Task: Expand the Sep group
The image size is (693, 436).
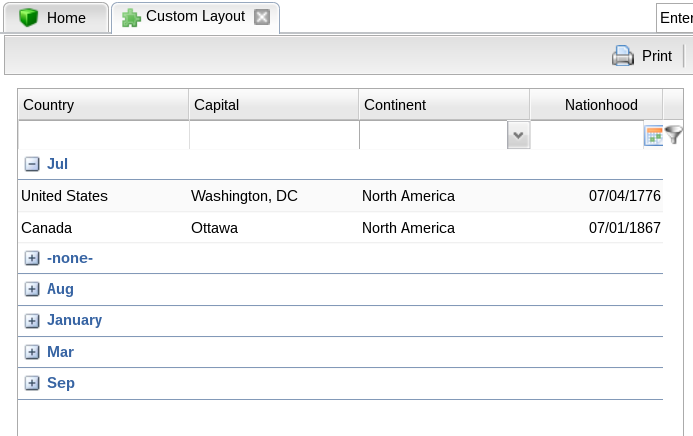Action: 32,383
